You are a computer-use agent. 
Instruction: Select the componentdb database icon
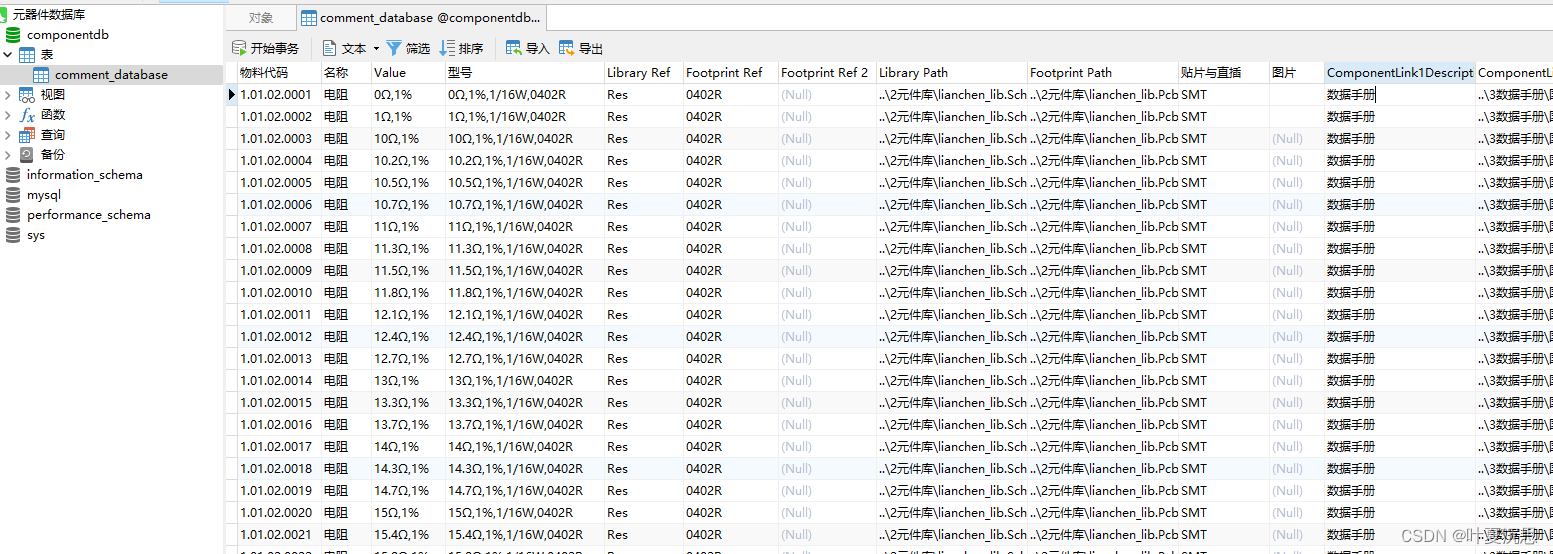[13, 35]
